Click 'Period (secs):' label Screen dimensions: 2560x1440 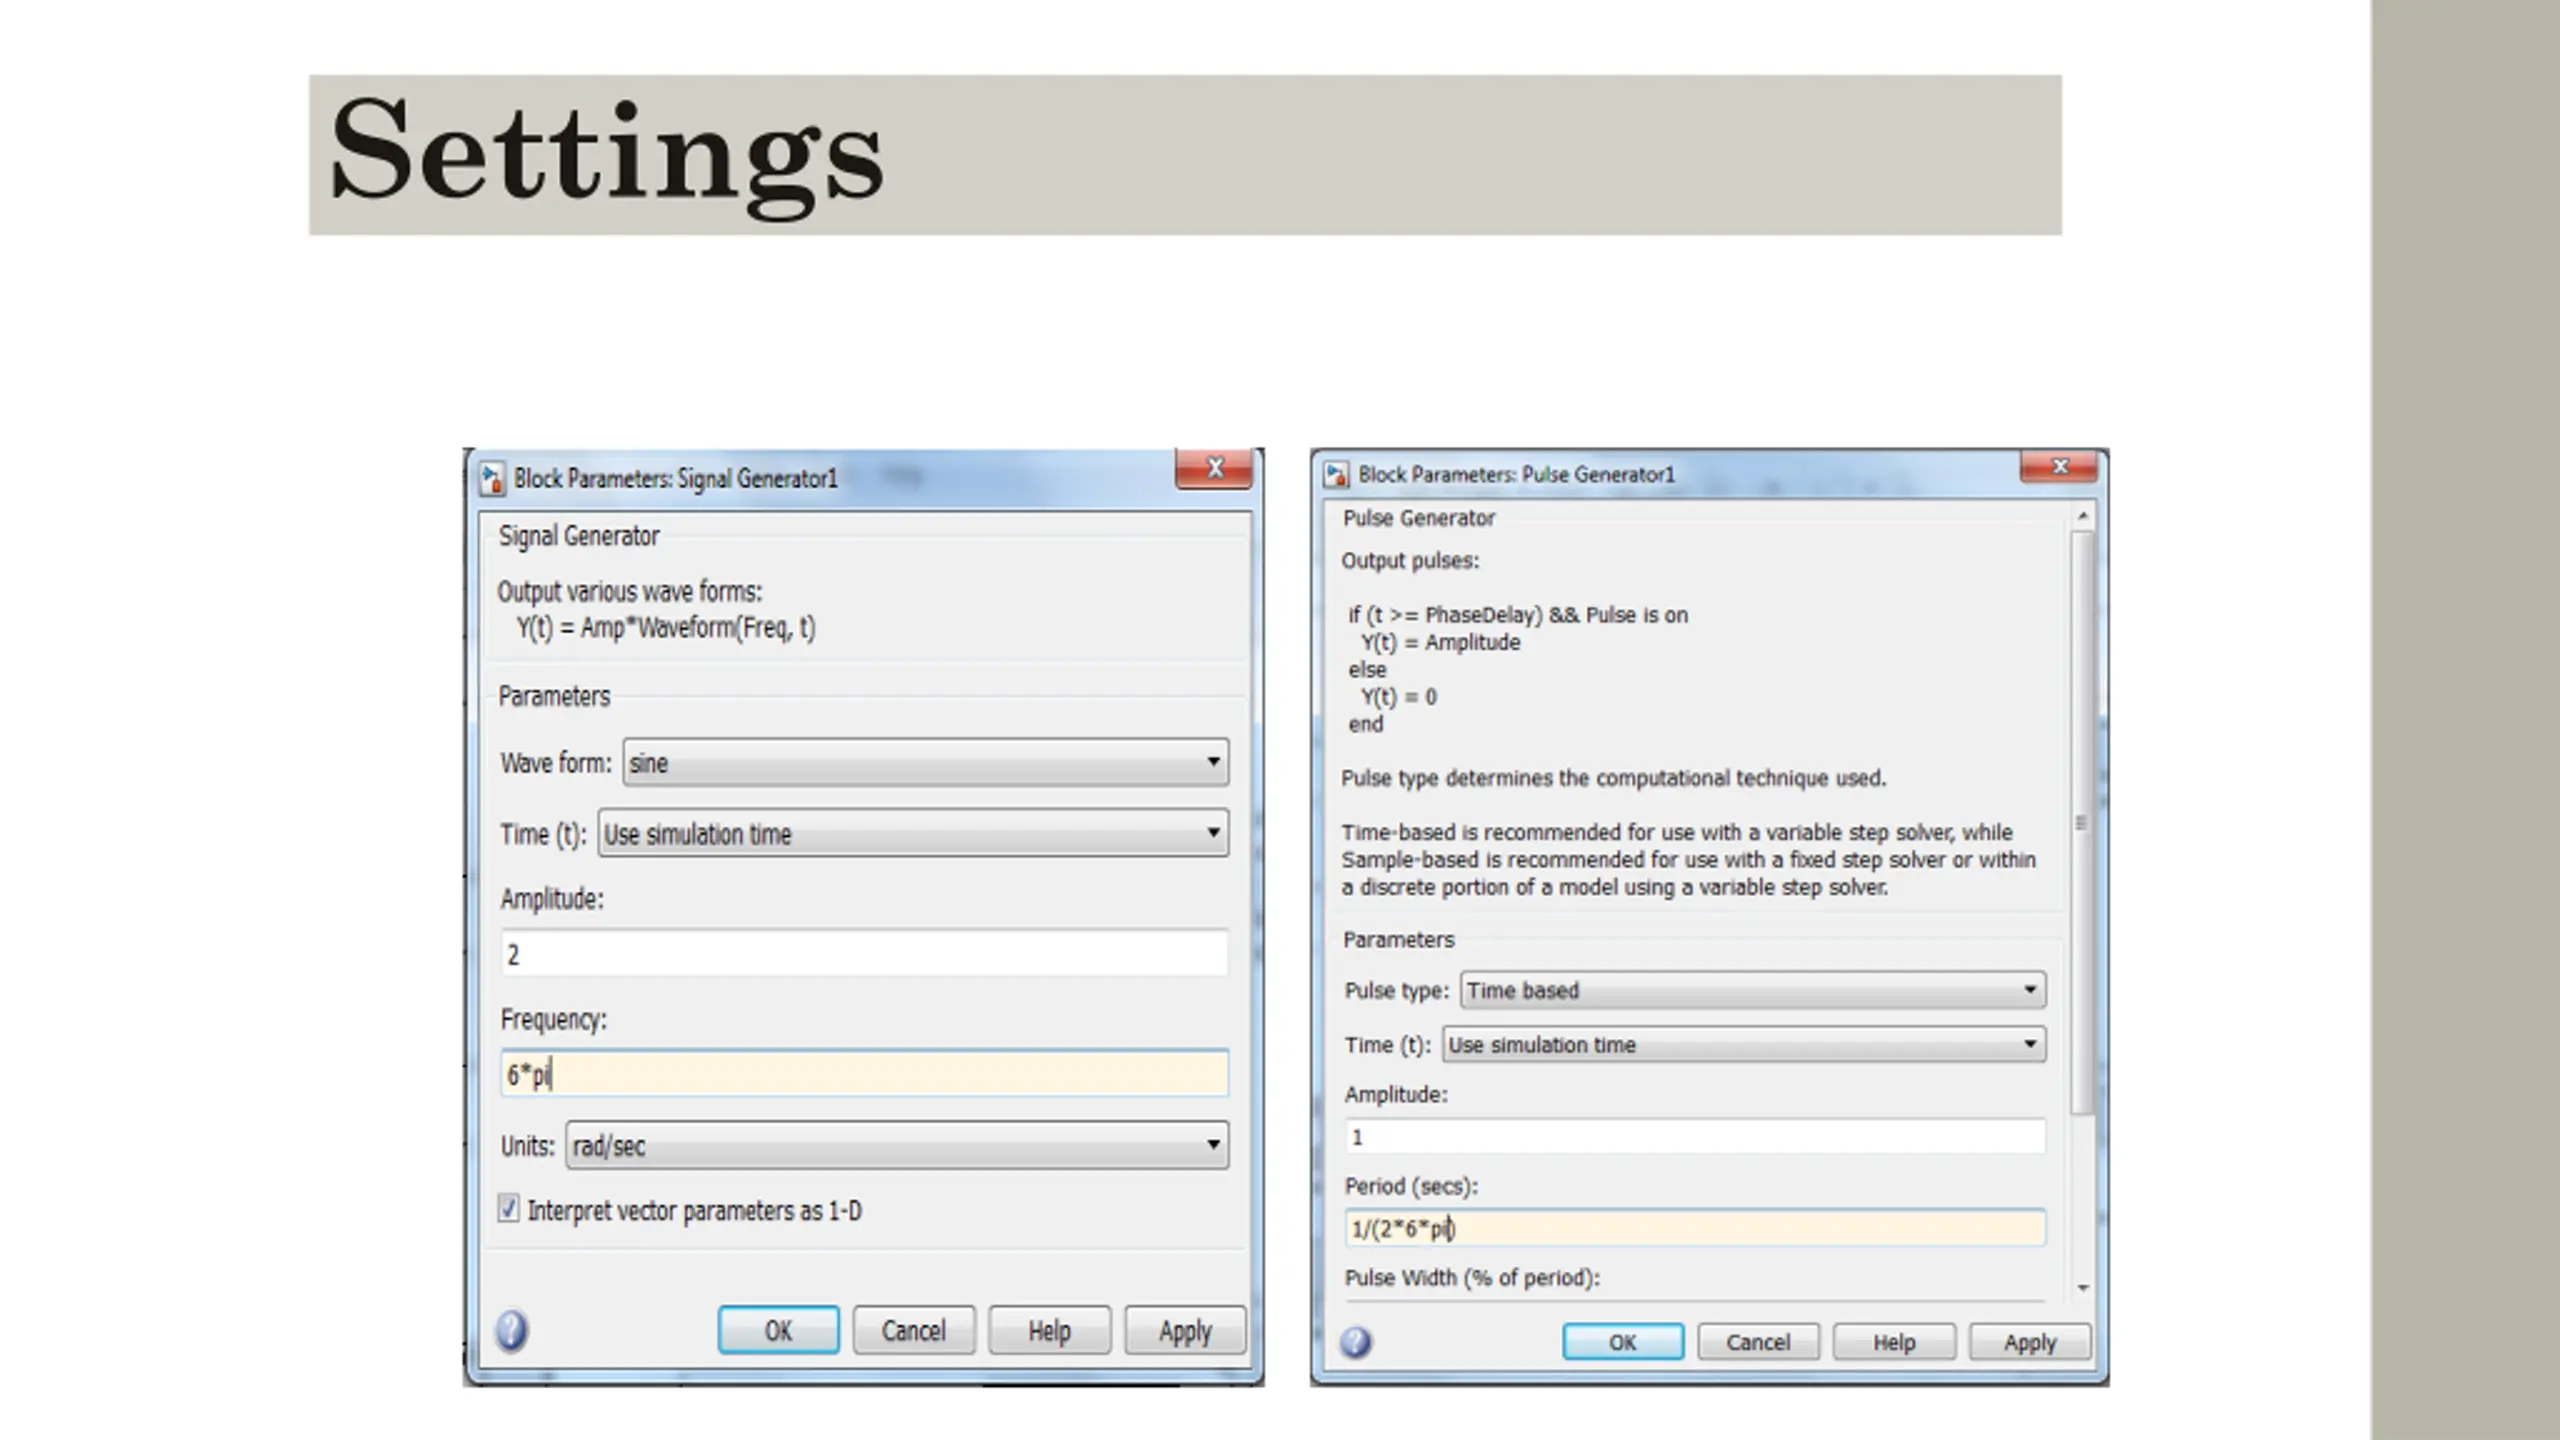(1411, 1186)
